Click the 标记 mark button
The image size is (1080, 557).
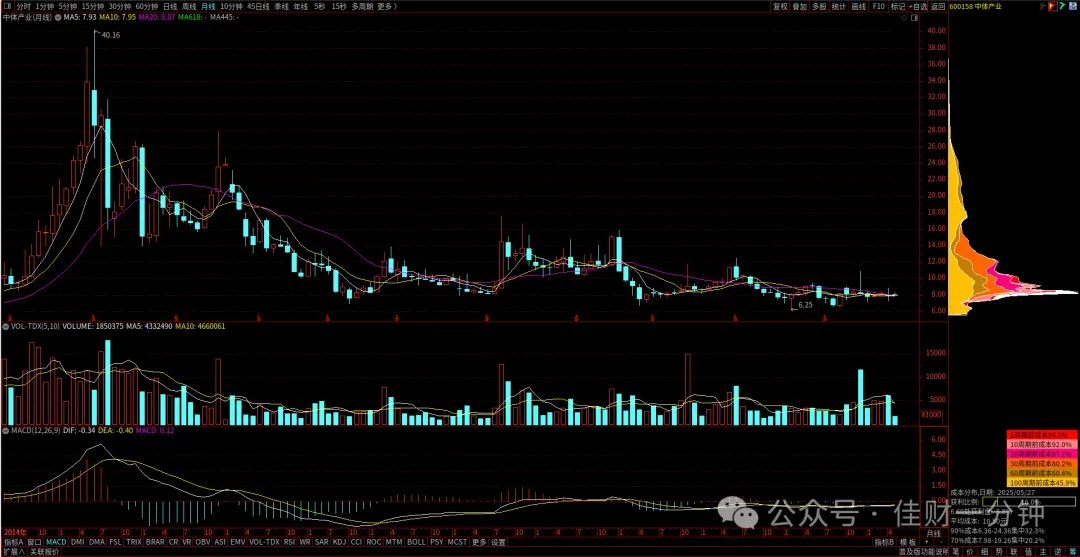(898, 6)
